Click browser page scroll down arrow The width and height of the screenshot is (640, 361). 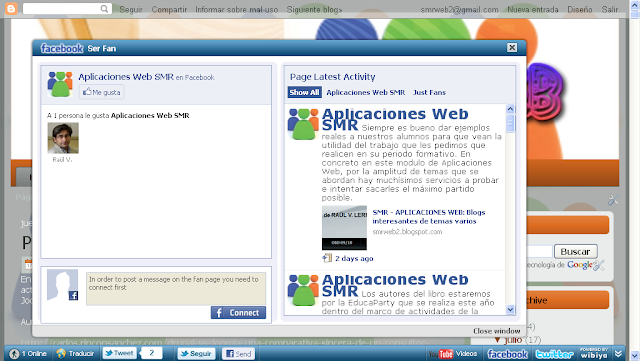pyautogui.click(x=635, y=356)
